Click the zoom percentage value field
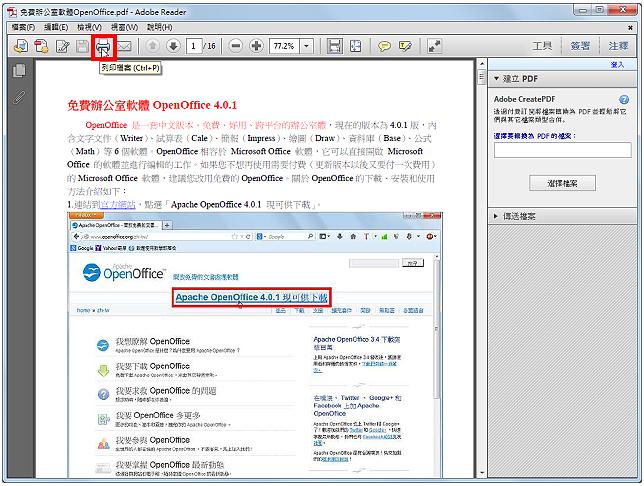Image resolution: width=644 pixels, height=486 pixels. point(285,46)
